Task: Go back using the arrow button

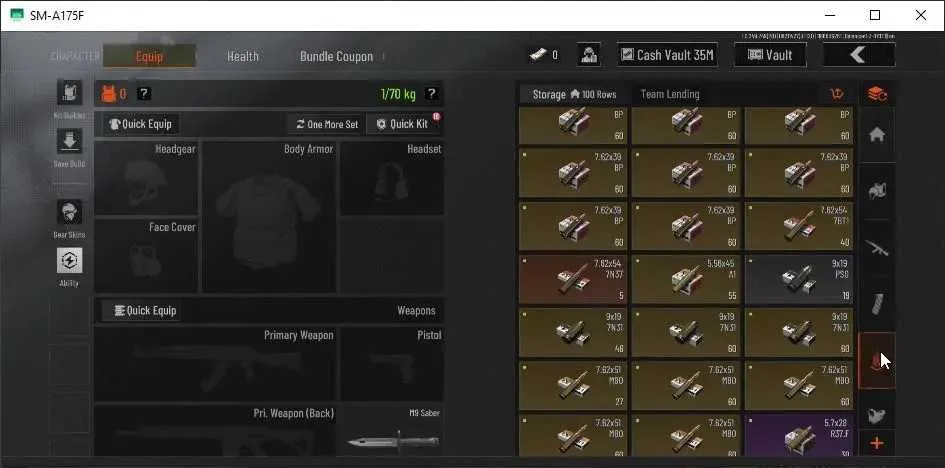Action: pos(859,55)
